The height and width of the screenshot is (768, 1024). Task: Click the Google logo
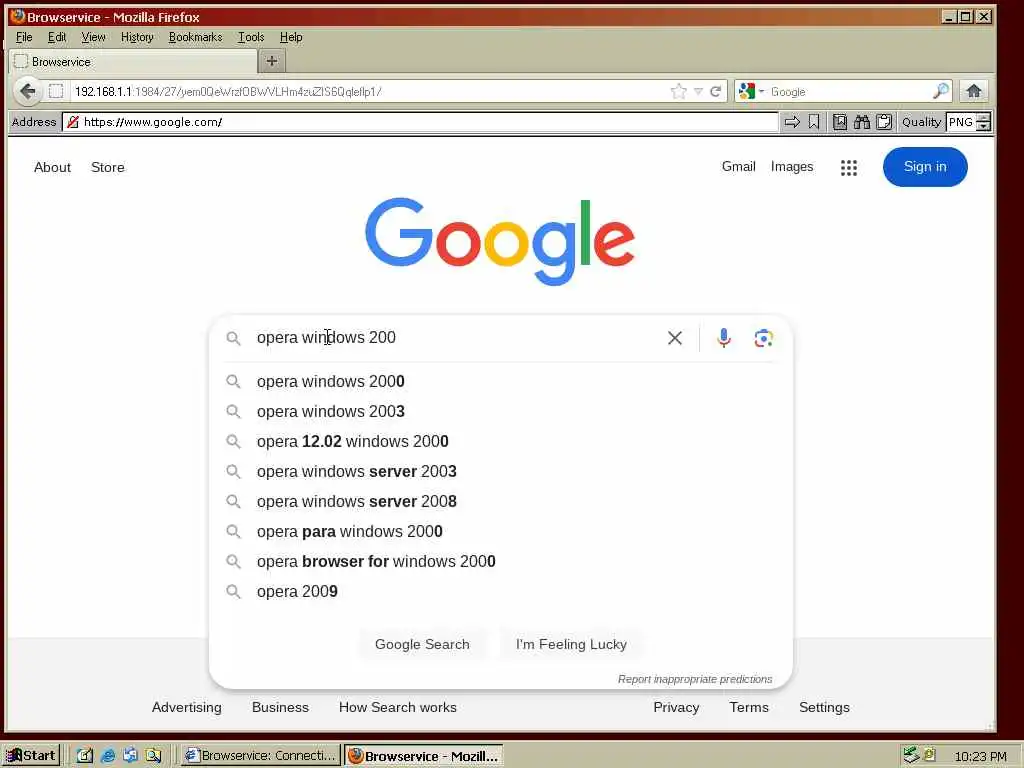[x=500, y=241]
